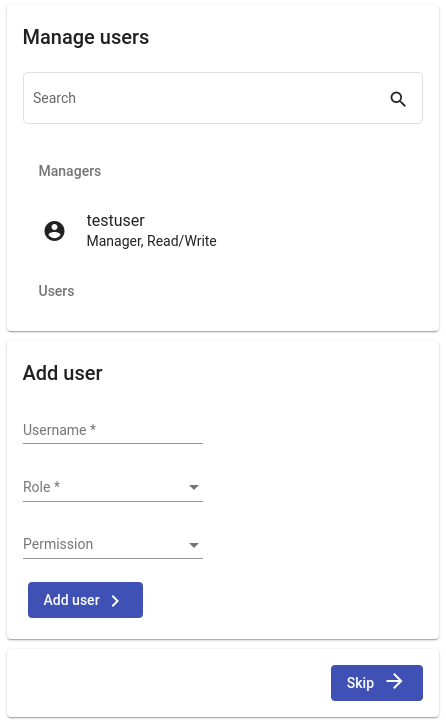This screenshot has width=446, height=726.
Task: Click the Manager, Read/Write subtitle text
Action: click(151, 241)
